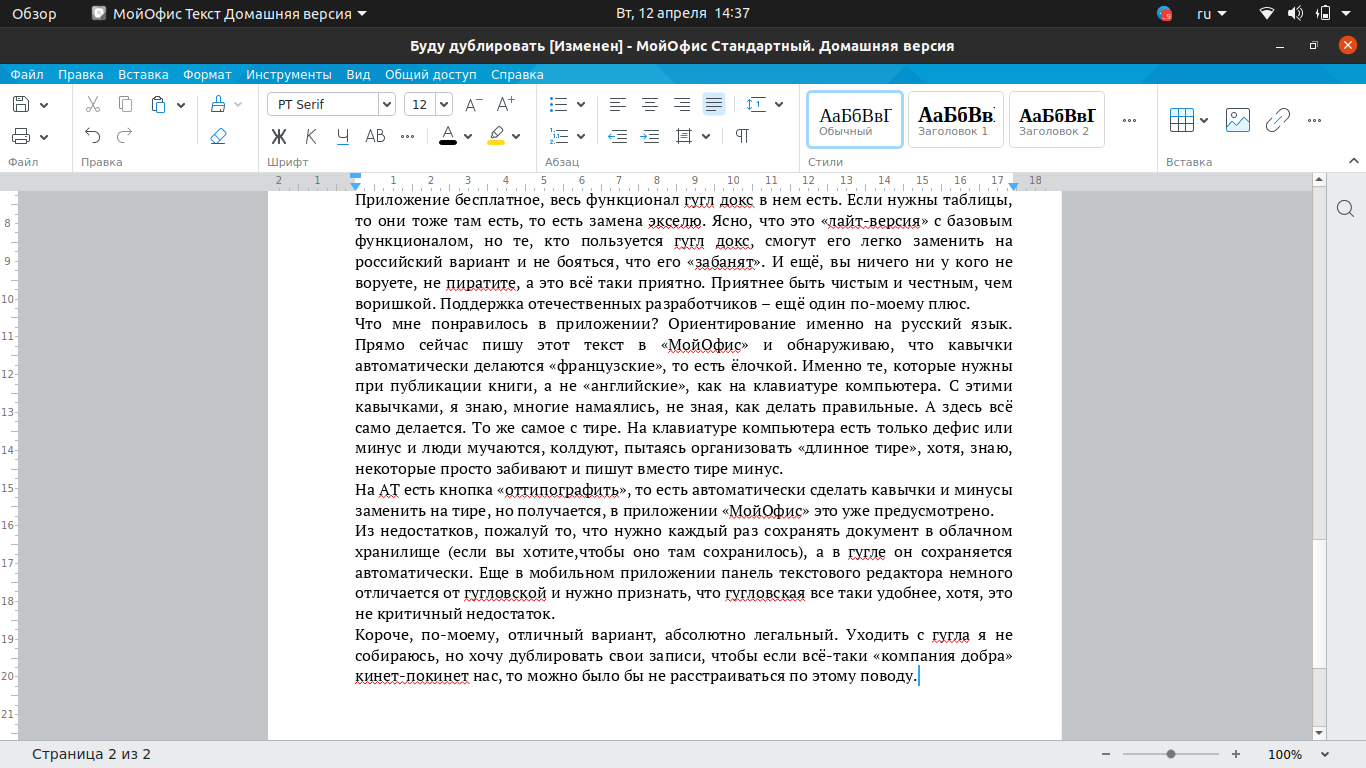Show non-printing characters with the pilcrow icon

click(x=742, y=136)
